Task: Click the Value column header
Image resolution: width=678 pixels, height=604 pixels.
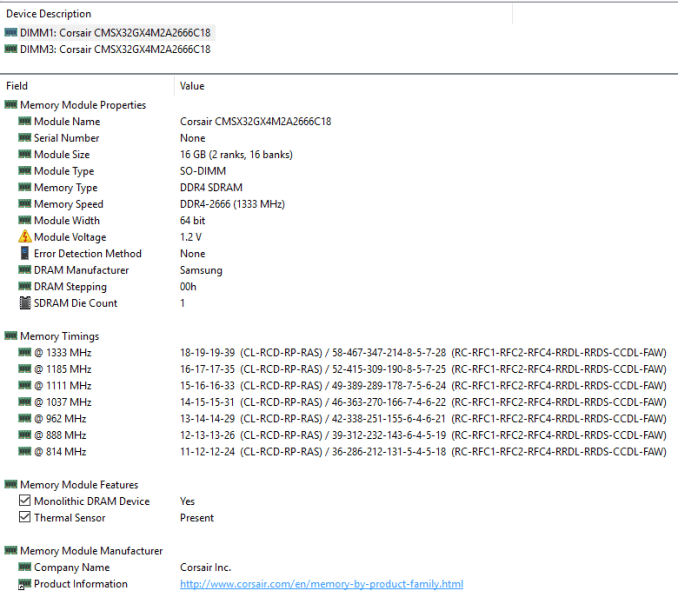Action: (x=192, y=87)
